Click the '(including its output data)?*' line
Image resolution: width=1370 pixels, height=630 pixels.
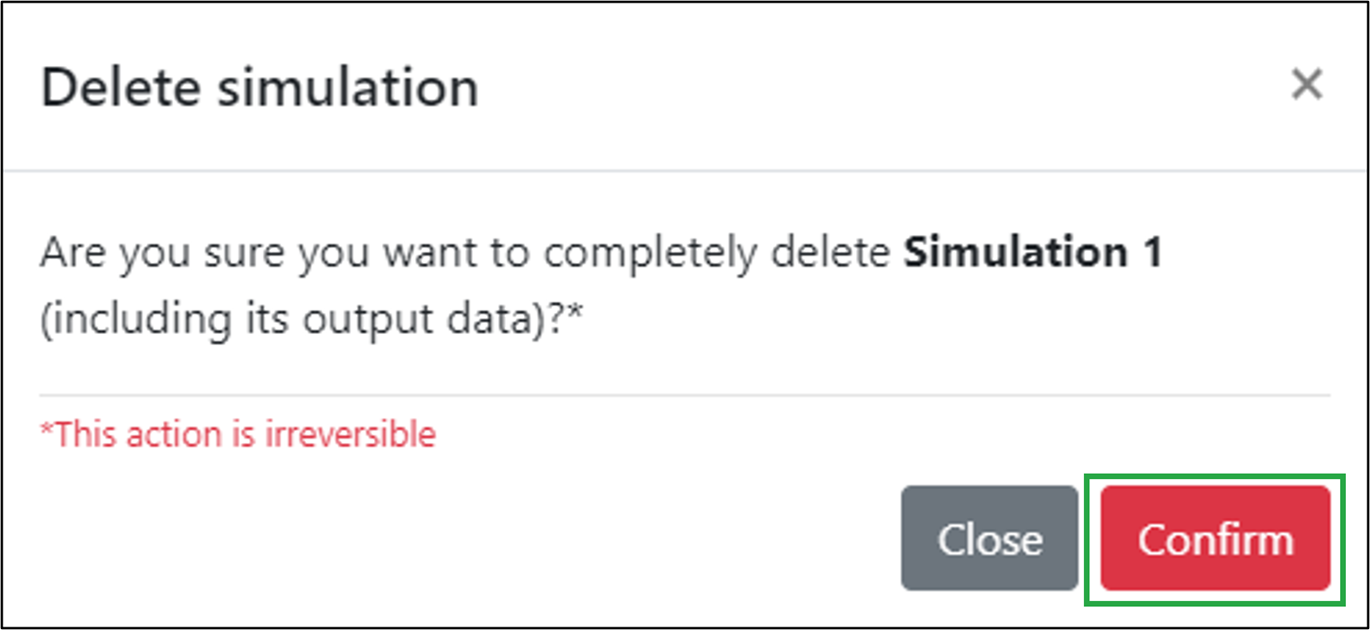click(x=312, y=319)
